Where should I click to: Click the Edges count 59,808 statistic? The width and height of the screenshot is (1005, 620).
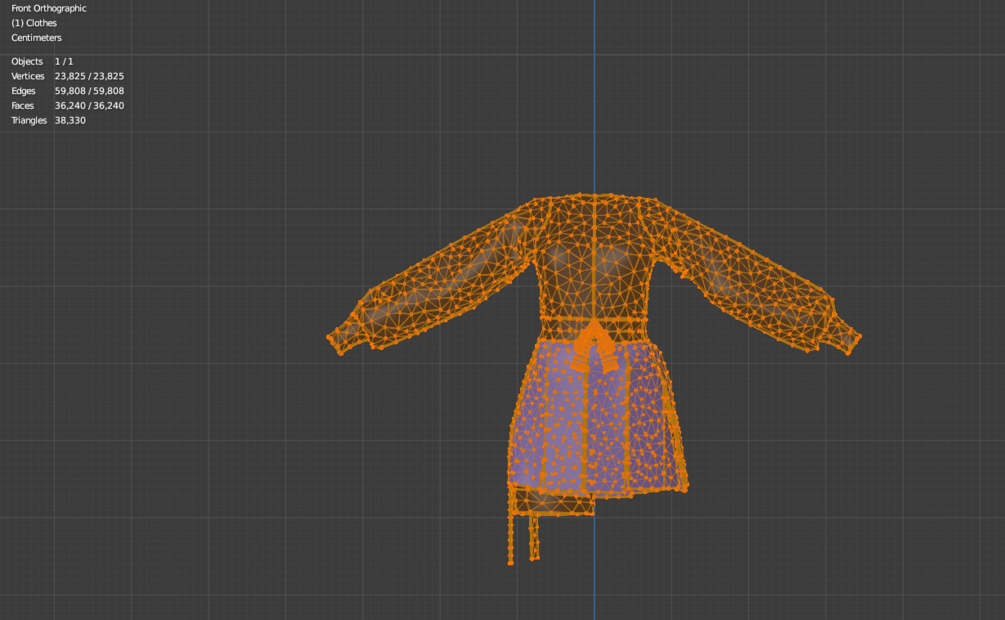tap(67, 91)
